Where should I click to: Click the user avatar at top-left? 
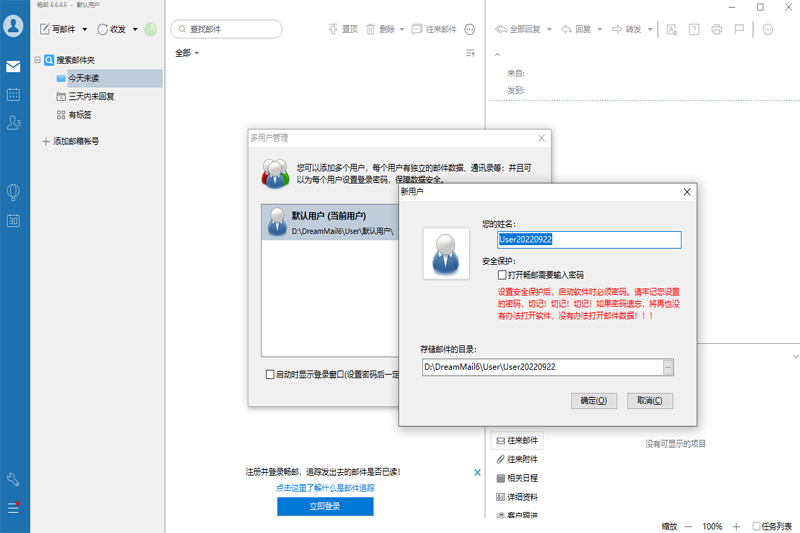click(14, 27)
